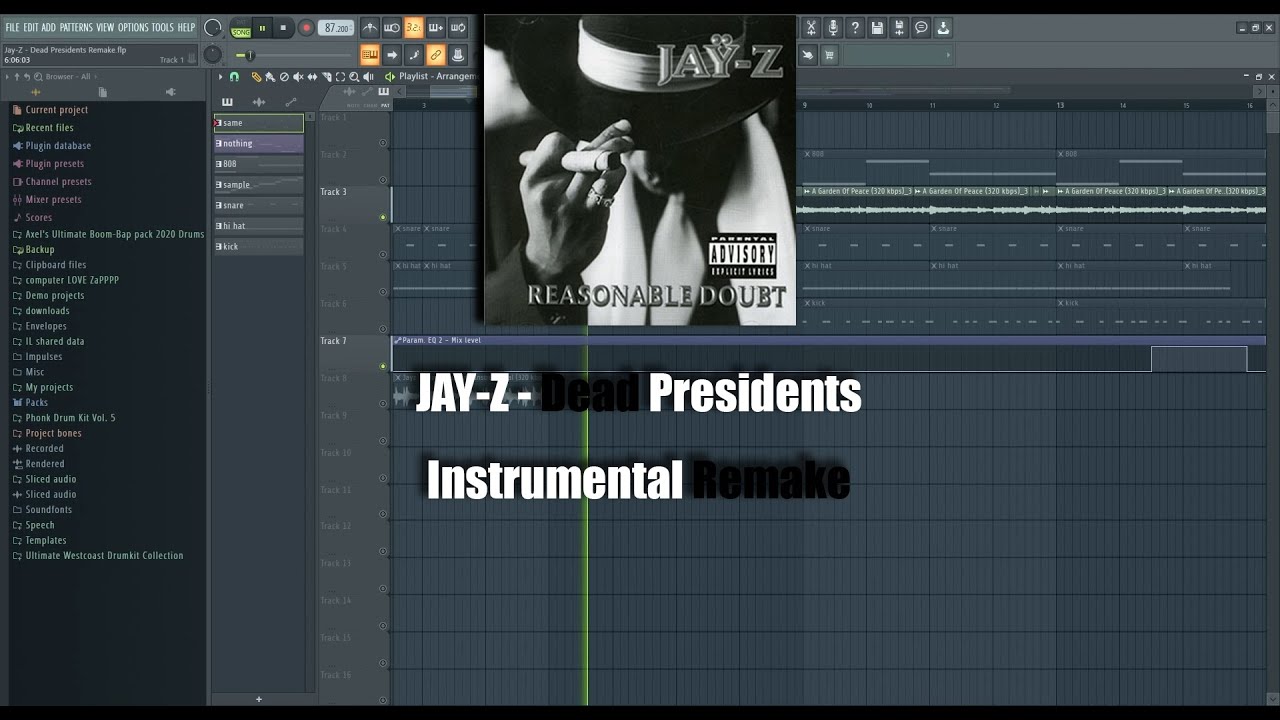The width and height of the screenshot is (1280, 720).
Task: Toggle Track 1 mute dot
Action: (383, 142)
